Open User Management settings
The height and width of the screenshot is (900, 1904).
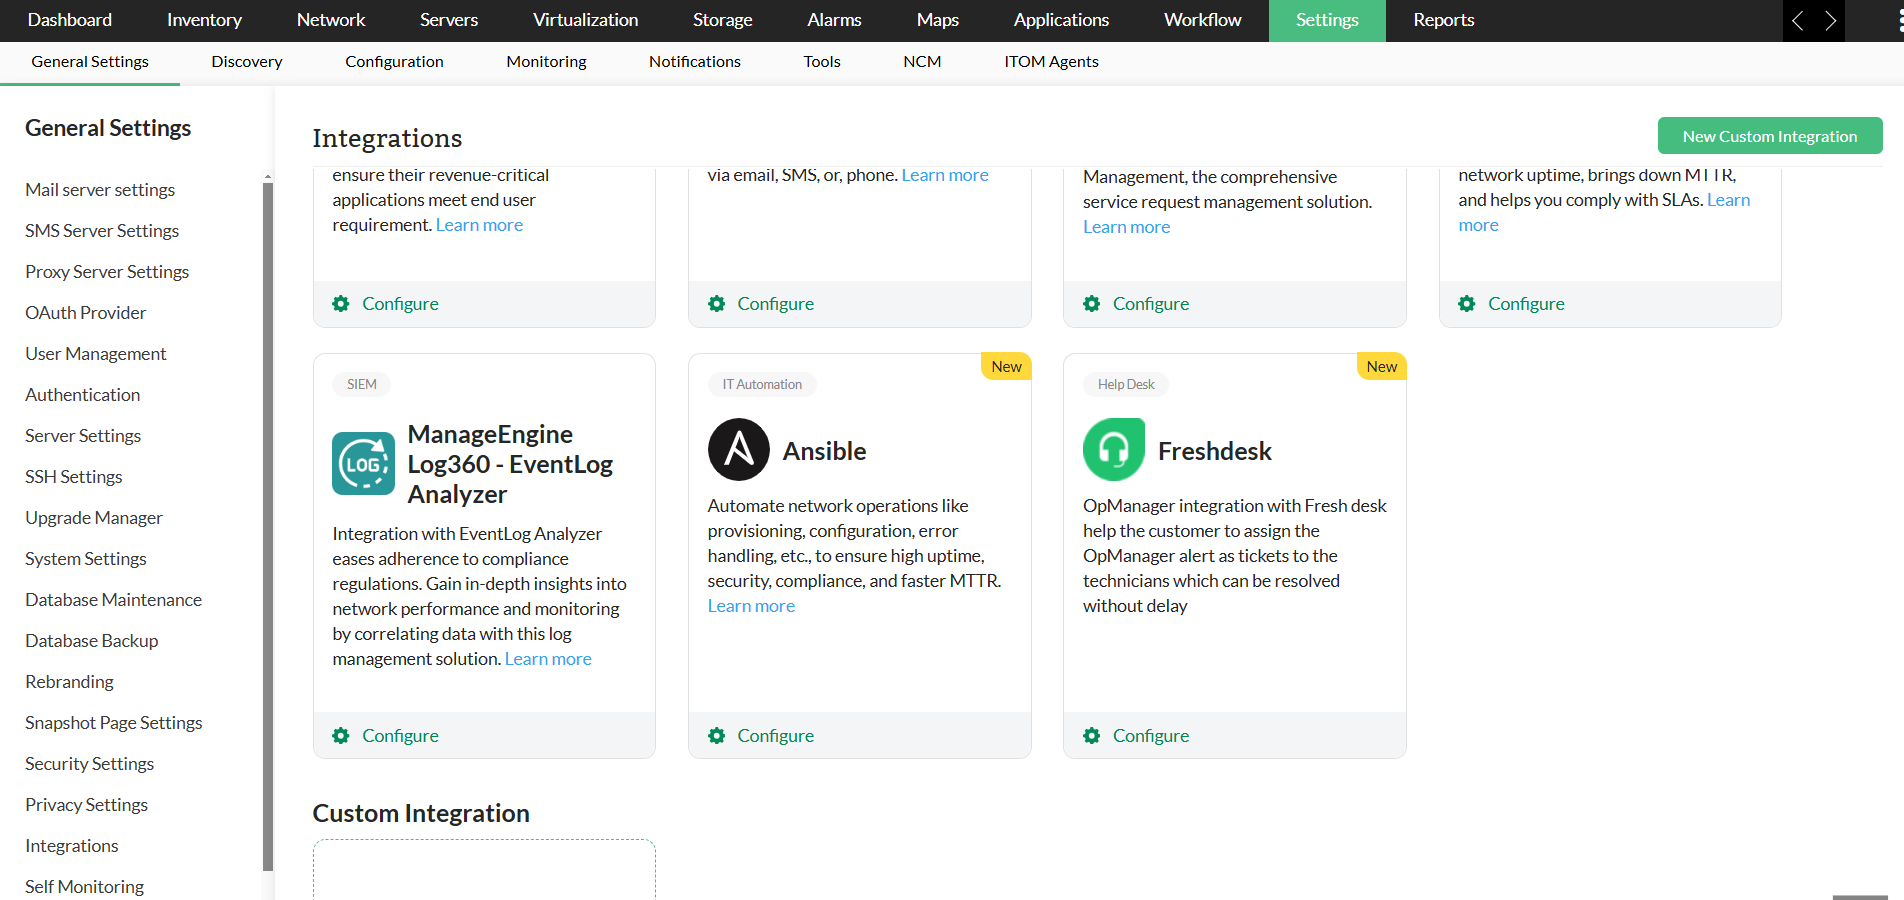(x=96, y=354)
